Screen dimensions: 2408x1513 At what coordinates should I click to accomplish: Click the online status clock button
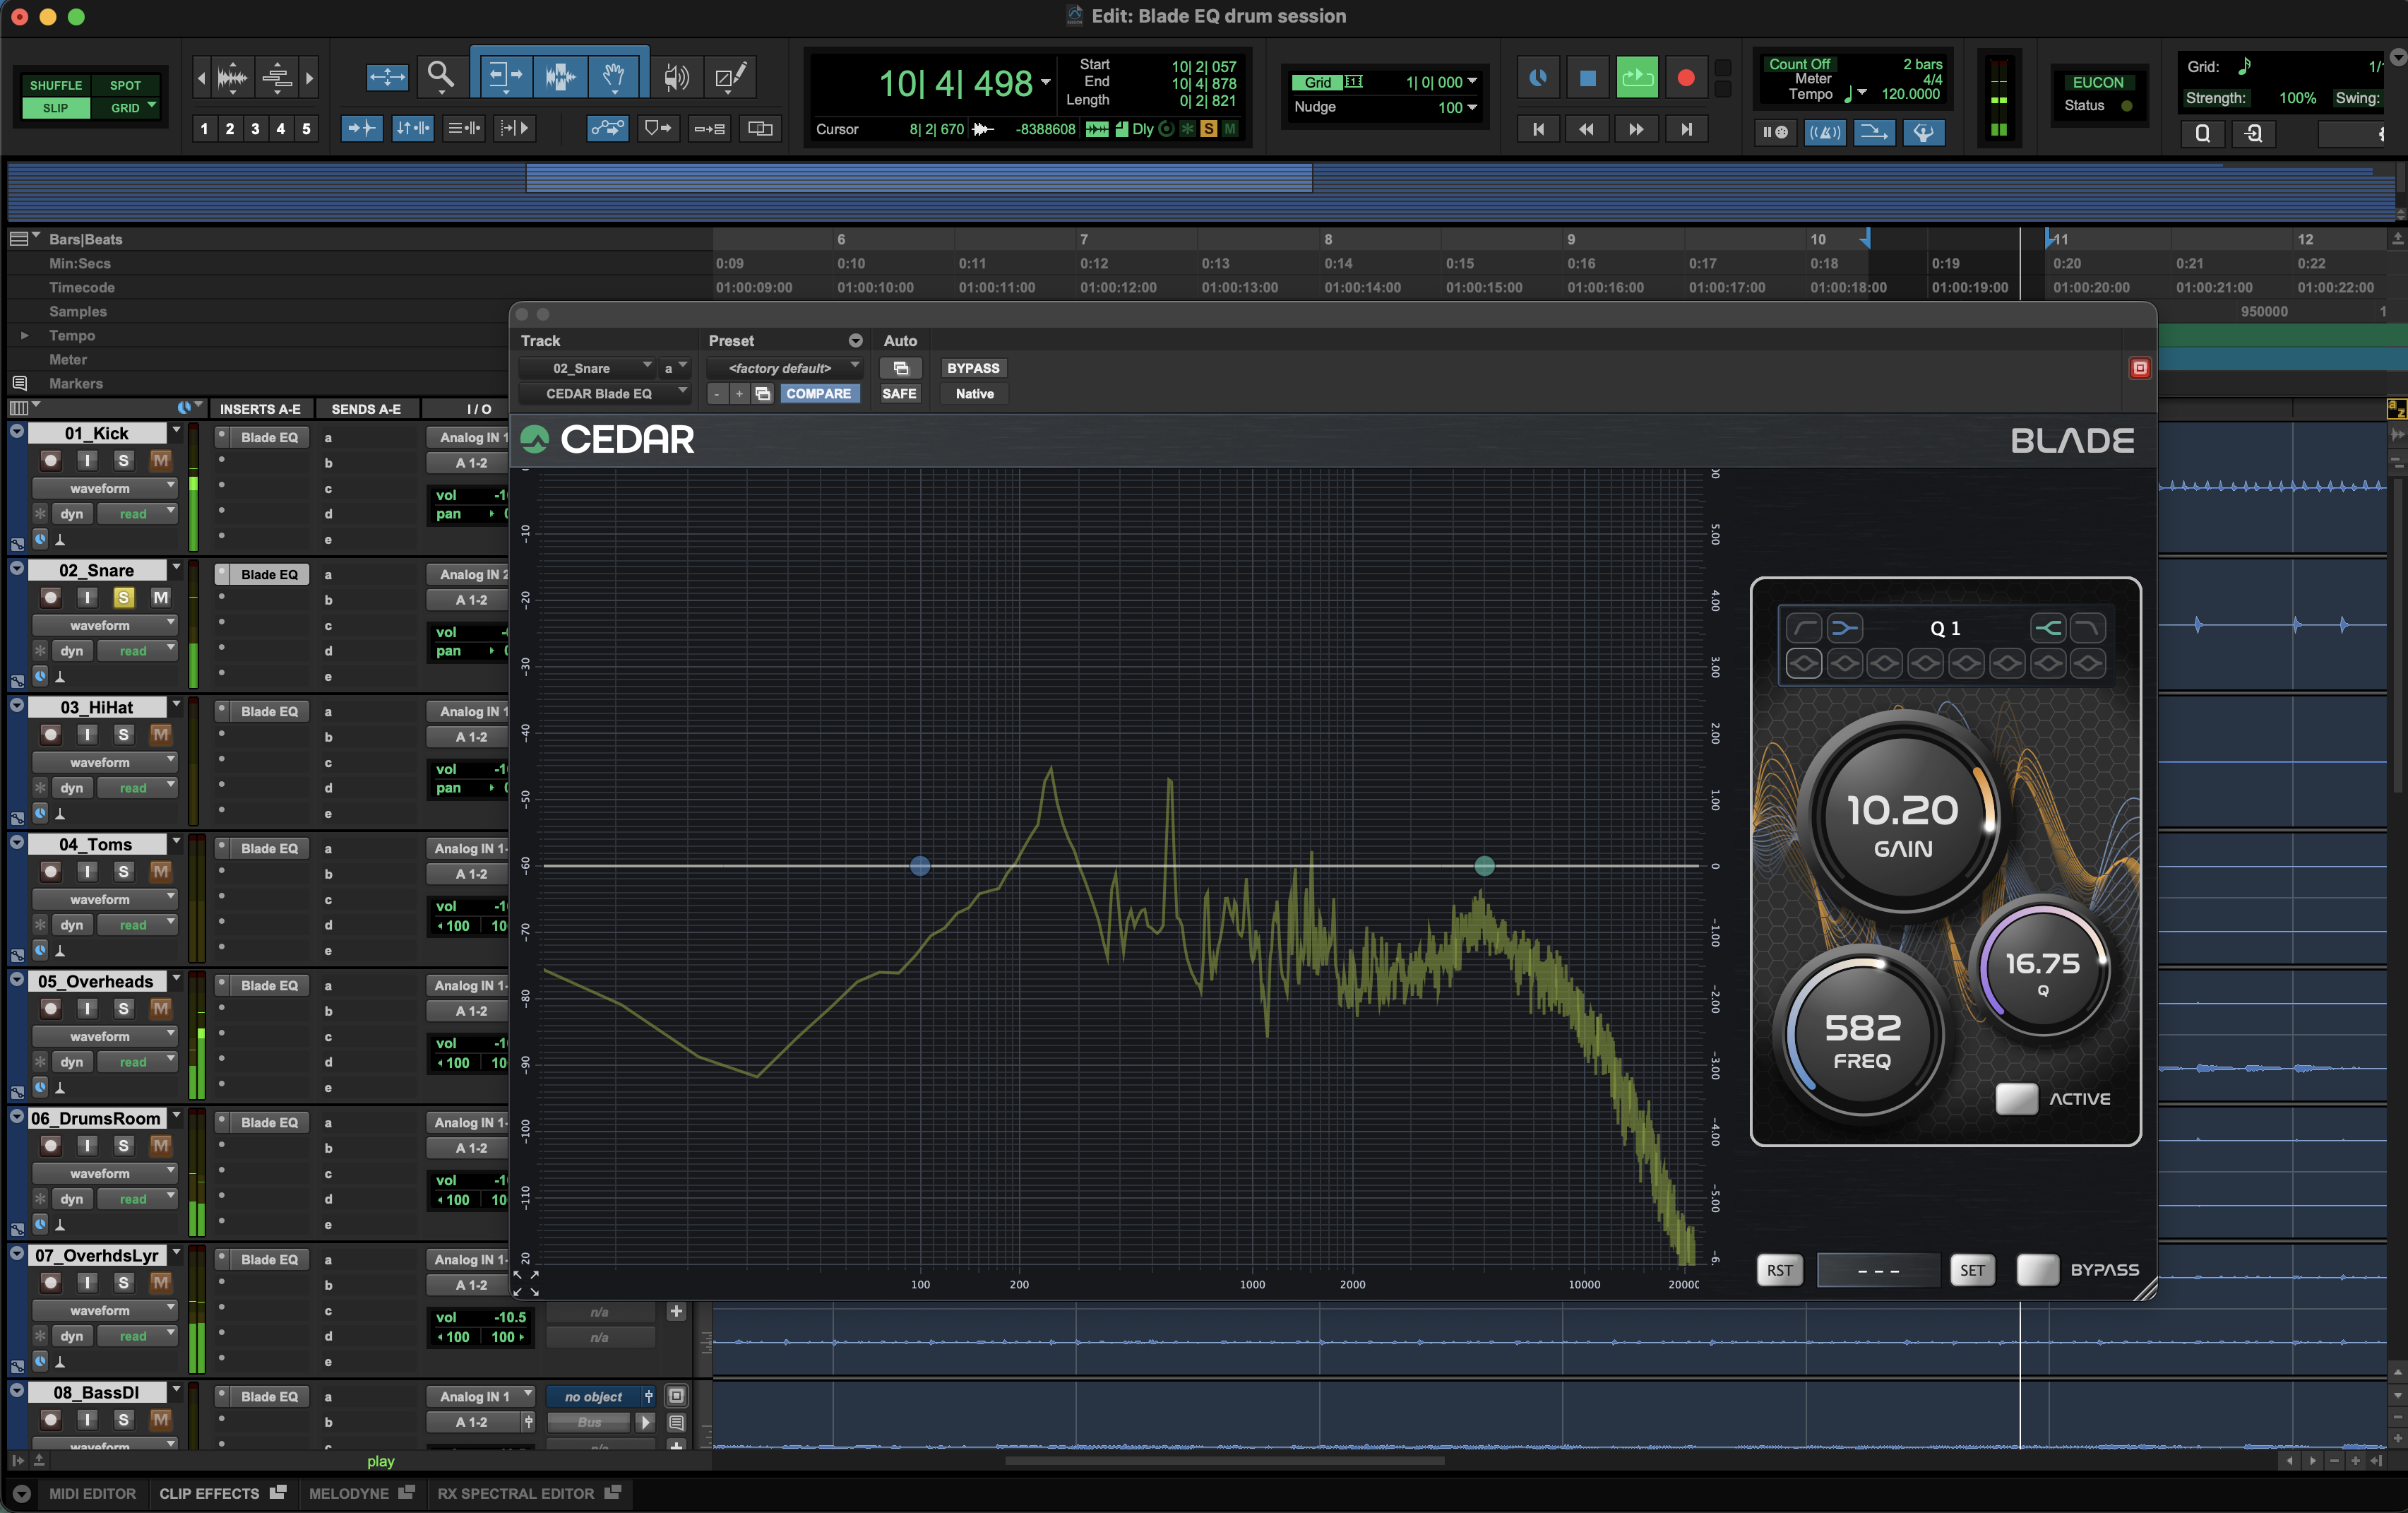pos(1538,77)
